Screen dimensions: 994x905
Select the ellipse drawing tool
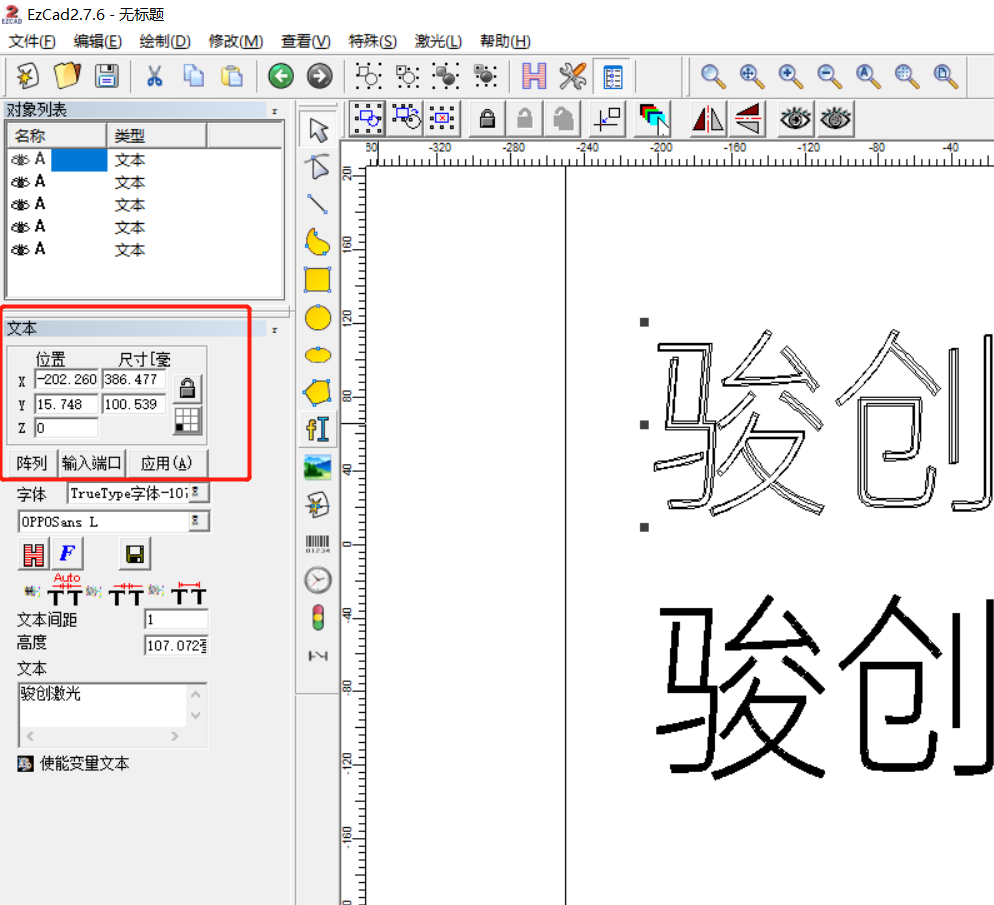pyautogui.click(x=318, y=355)
